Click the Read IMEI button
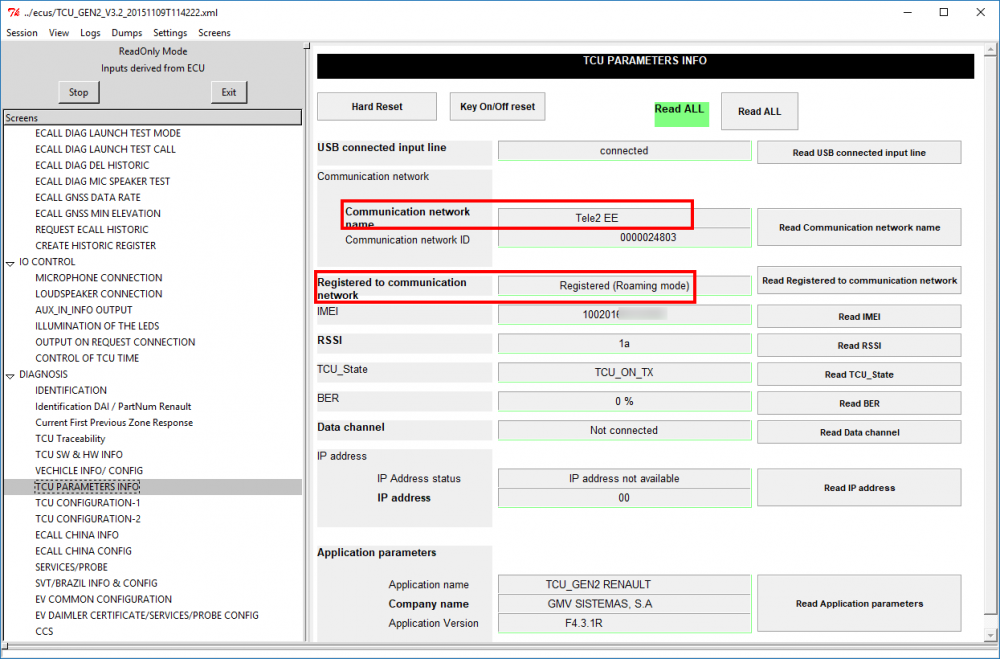The width and height of the screenshot is (1000, 659). (x=859, y=316)
